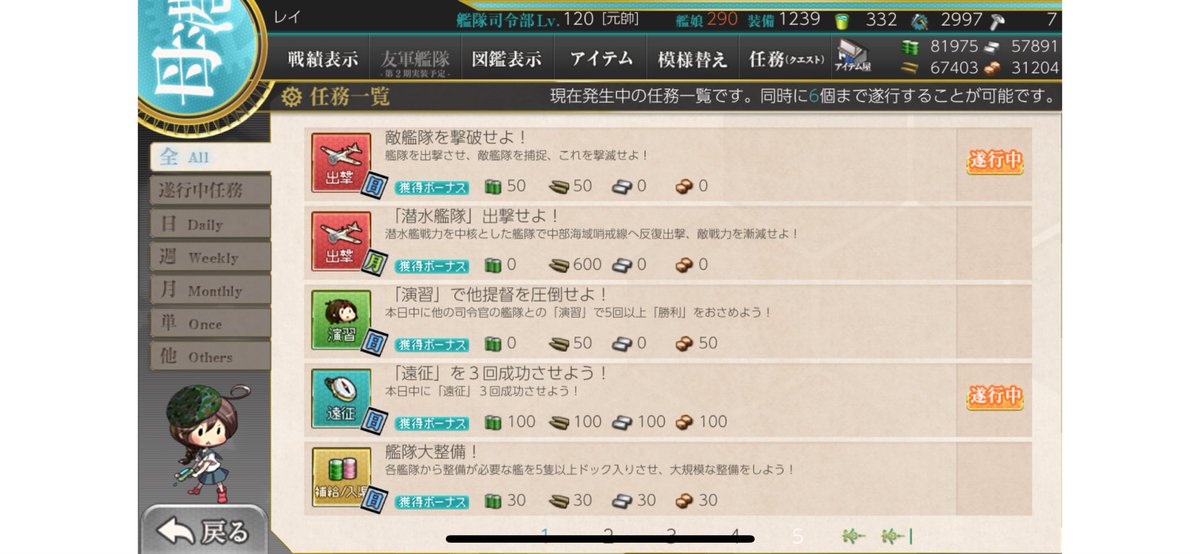Open the 模様替え menu button
The image size is (1200, 554).
pyautogui.click(x=691, y=59)
